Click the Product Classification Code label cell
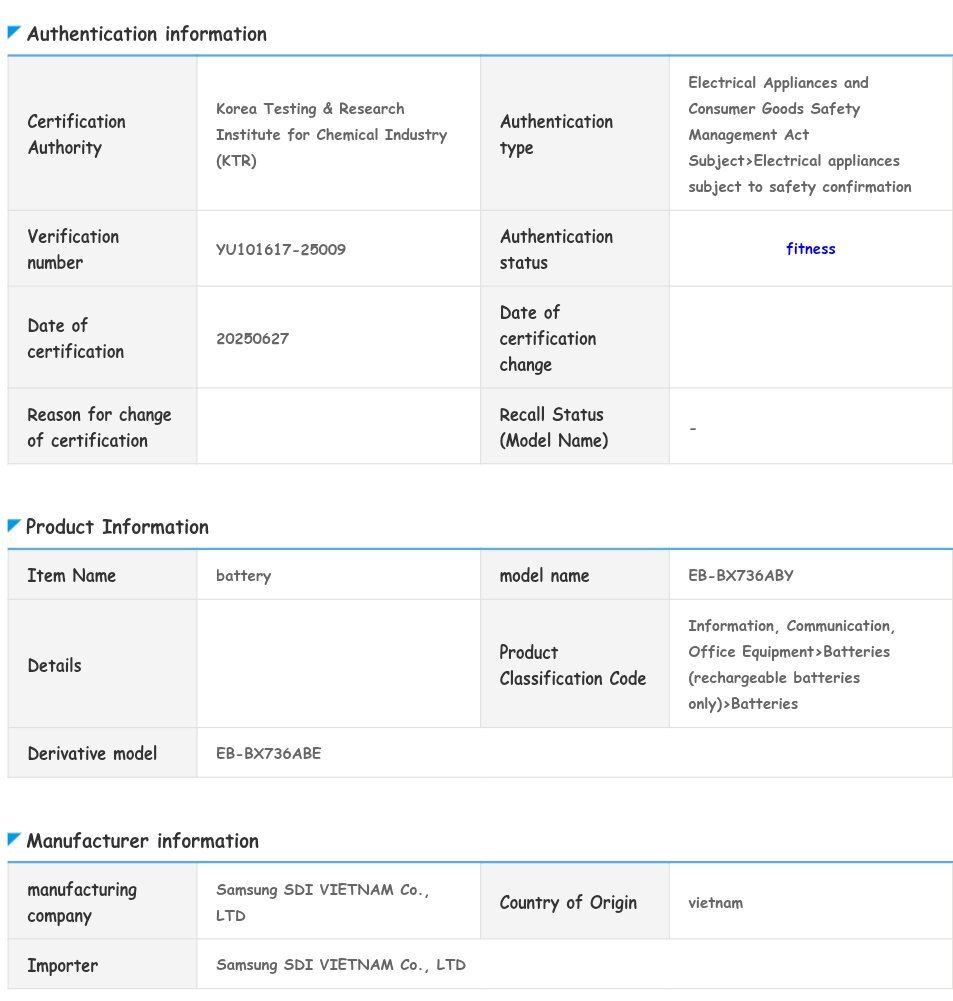This screenshot has width=953, height=1001. [573, 665]
